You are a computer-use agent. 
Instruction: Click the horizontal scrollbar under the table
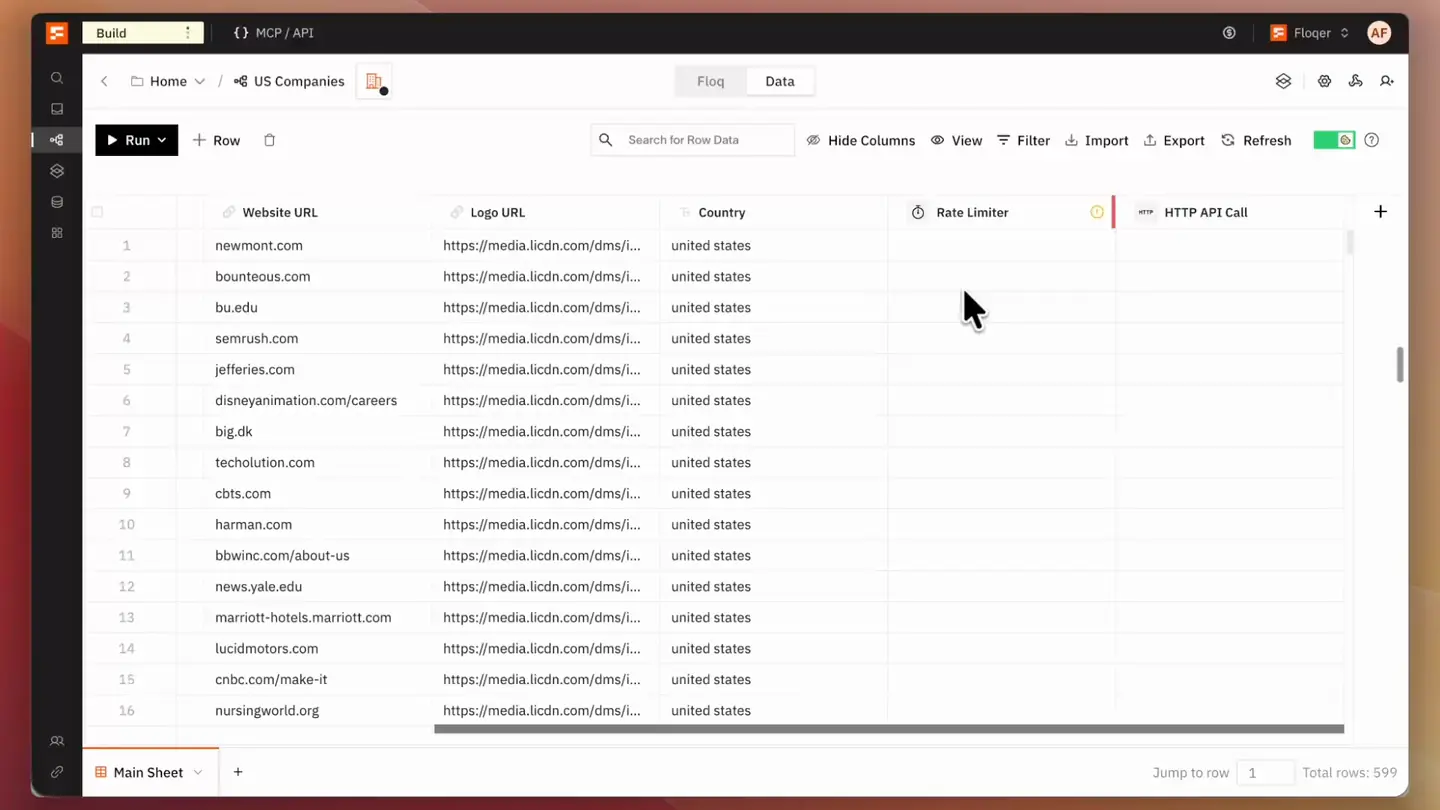coord(889,729)
